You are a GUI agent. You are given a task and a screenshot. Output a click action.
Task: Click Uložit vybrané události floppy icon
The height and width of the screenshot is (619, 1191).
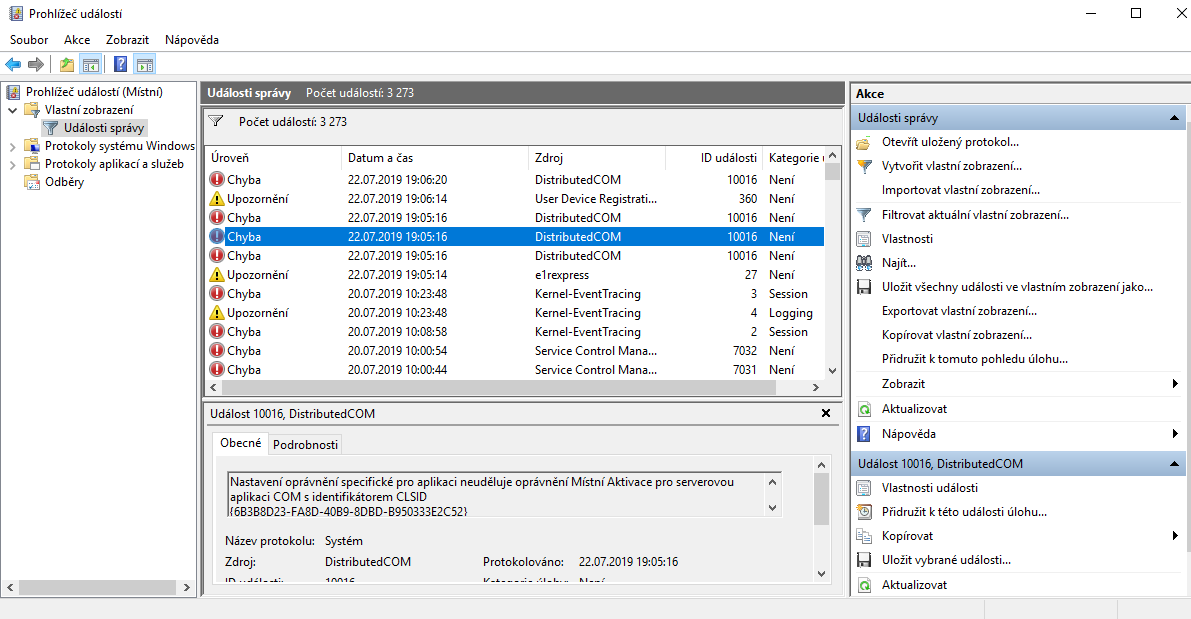(x=864, y=560)
